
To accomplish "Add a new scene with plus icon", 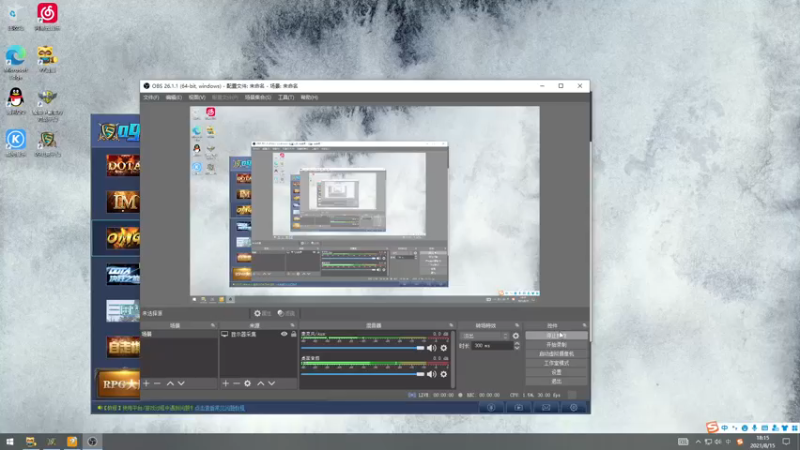I will (146, 383).
